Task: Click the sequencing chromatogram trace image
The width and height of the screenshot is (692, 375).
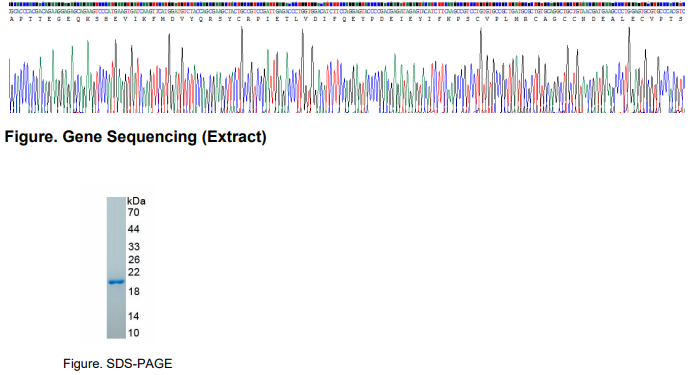Action: [347, 69]
